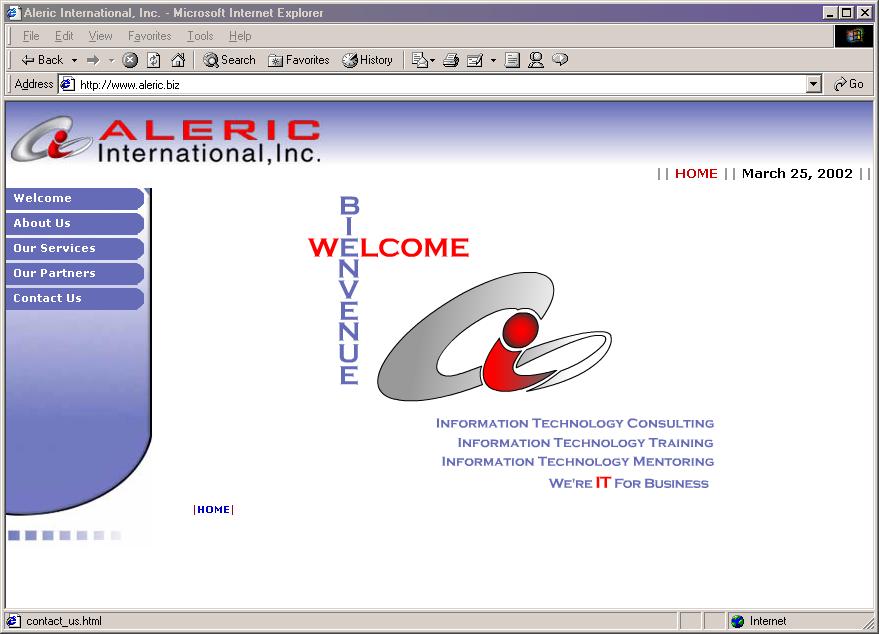
Task: Open the Forward history dropdown arrow
Action: 111,60
